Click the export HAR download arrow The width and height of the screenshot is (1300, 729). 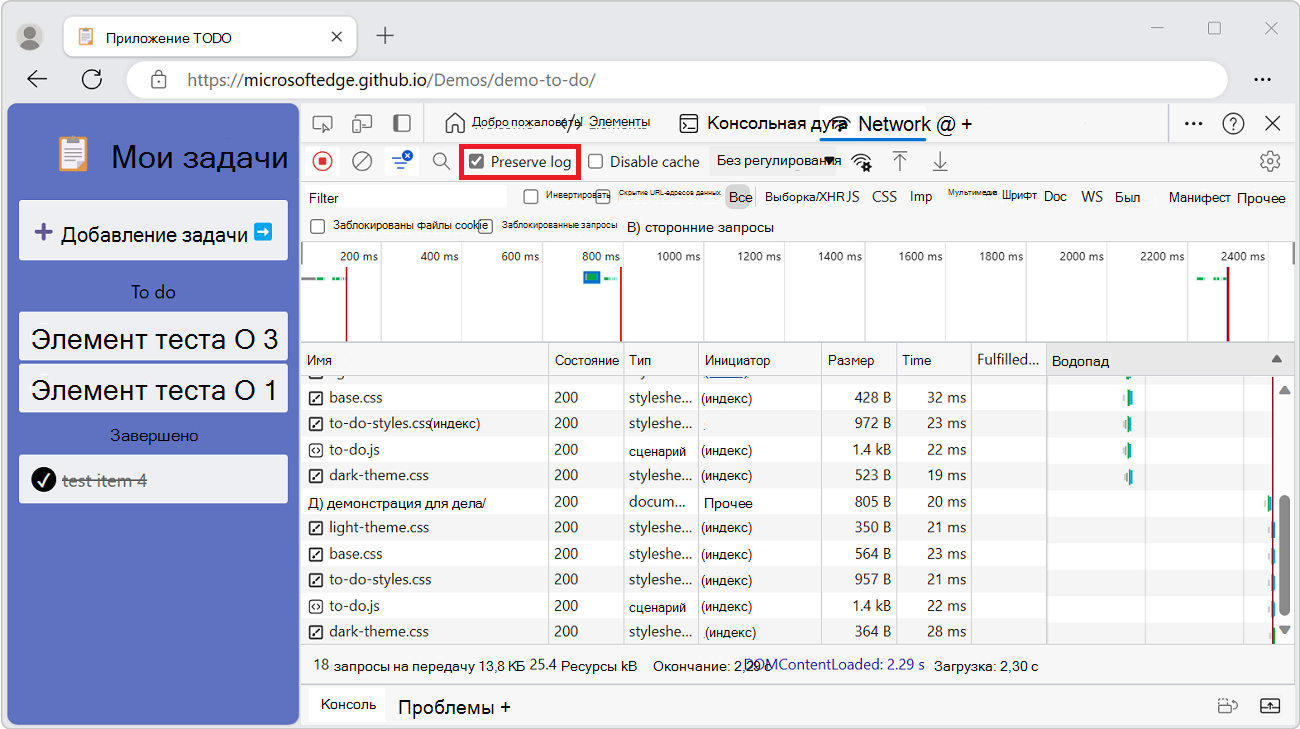(940, 161)
